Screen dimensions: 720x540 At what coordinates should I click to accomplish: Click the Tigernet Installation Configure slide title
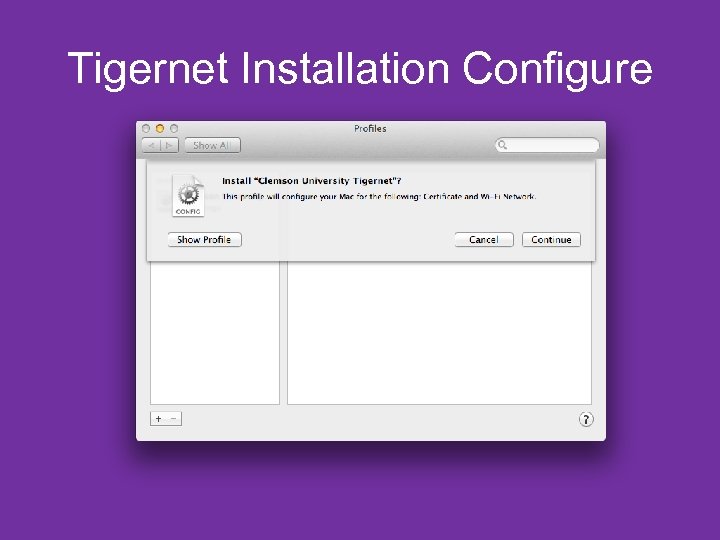click(x=360, y=69)
